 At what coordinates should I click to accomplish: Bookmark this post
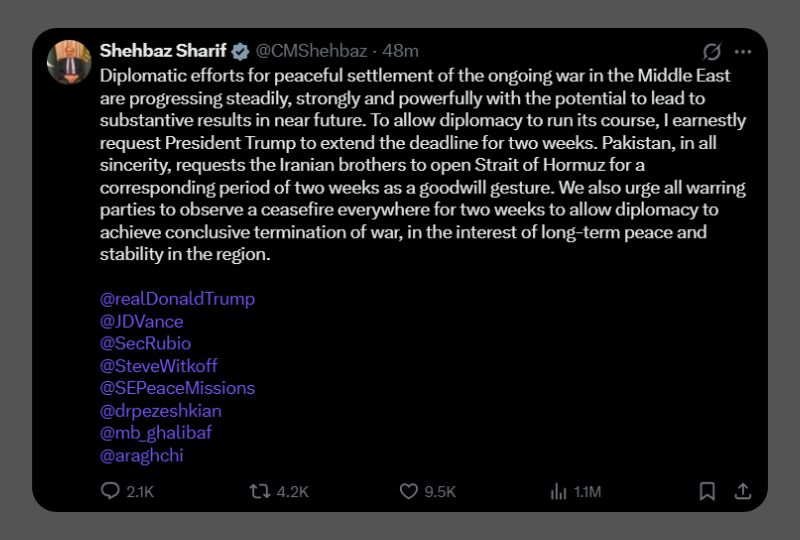pyautogui.click(x=707, y=491)
